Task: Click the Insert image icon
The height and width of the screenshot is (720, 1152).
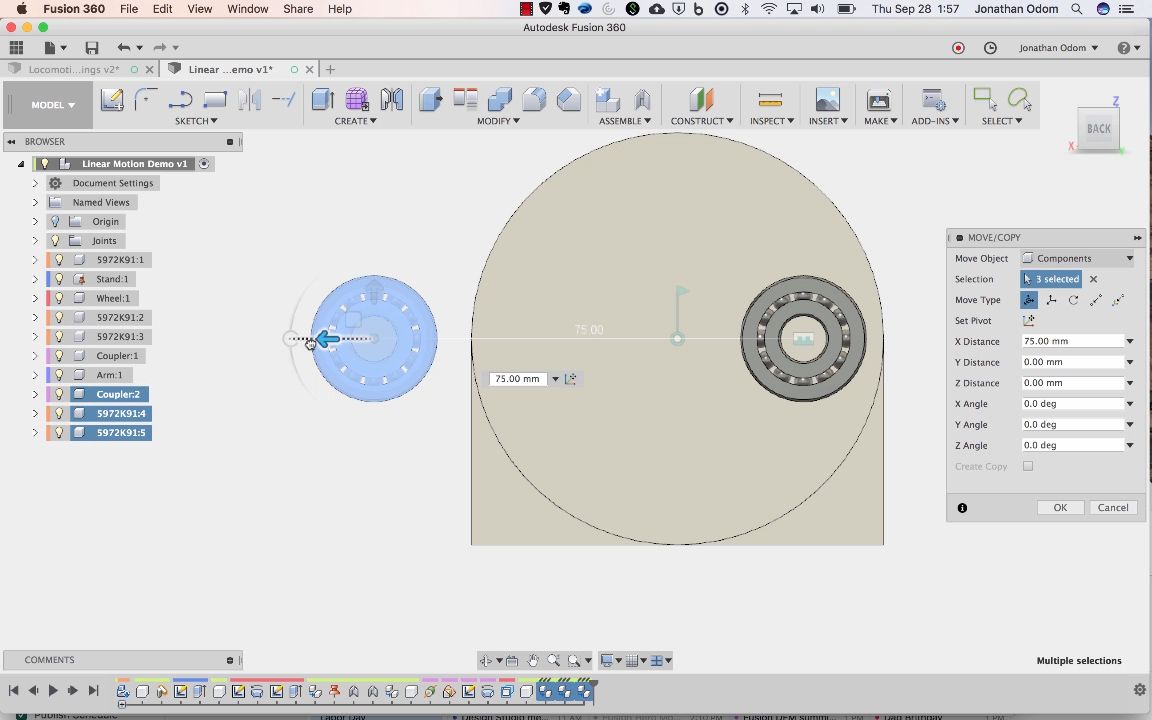Action: (x=827, y=99)
